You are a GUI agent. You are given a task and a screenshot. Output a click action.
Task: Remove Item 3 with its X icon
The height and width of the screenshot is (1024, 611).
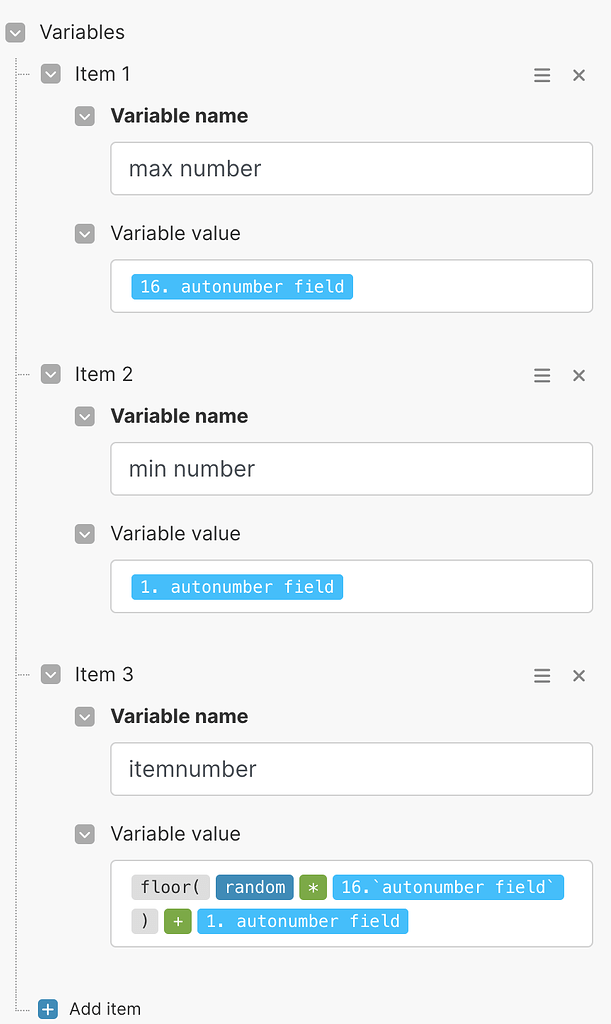click(x=579, y=675)
